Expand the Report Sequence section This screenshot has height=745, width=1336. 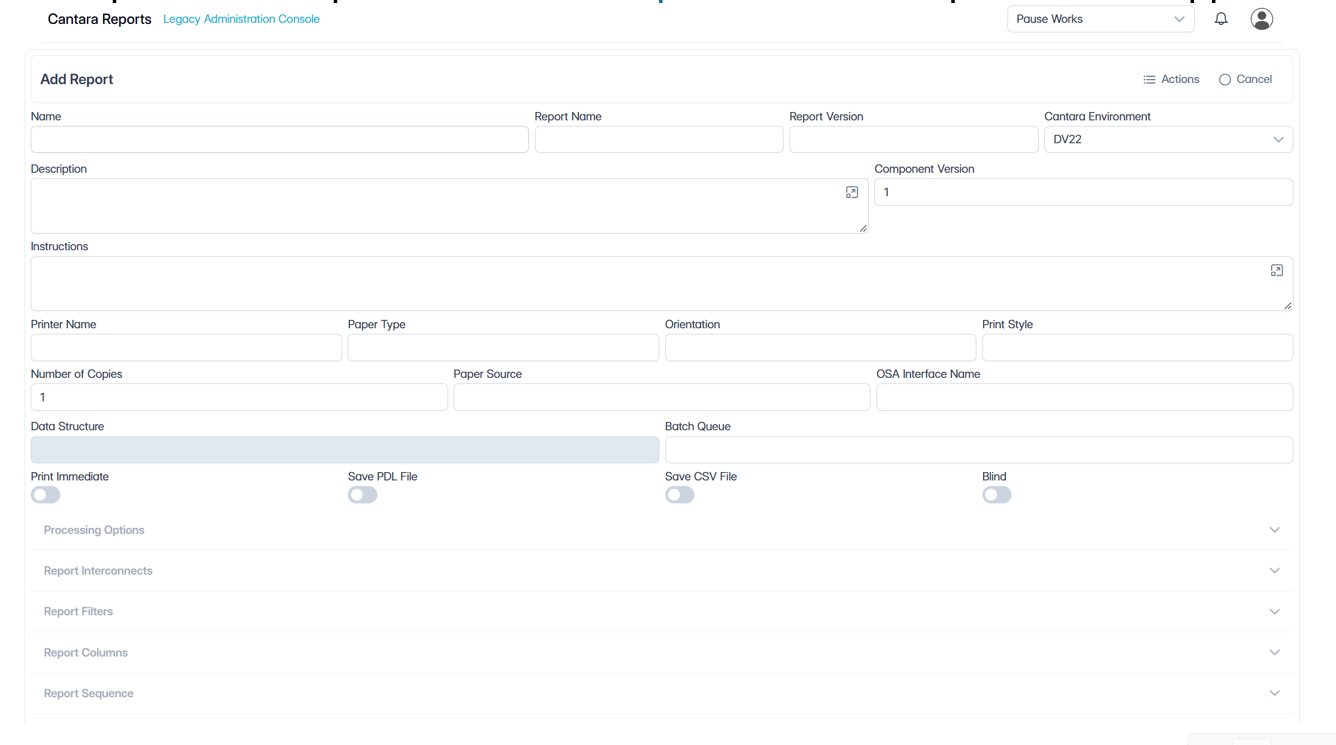click(662, 693)
